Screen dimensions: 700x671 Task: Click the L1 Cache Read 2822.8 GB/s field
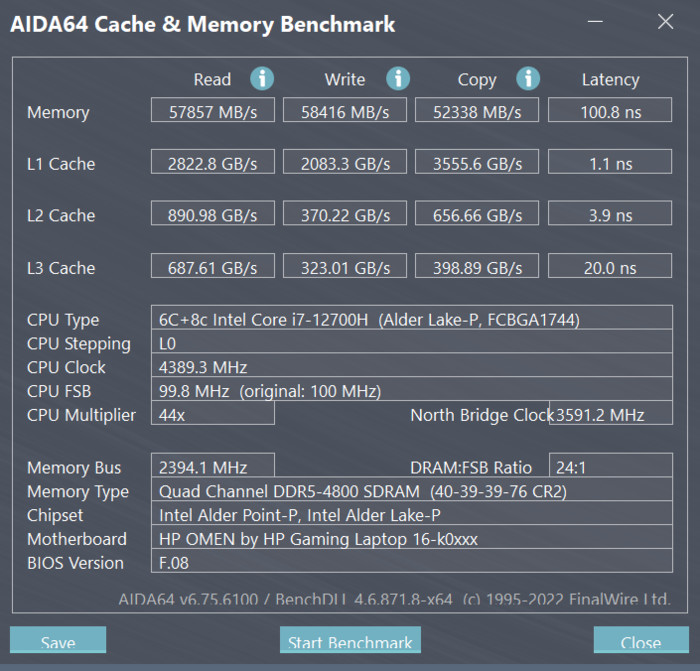click(x=213, y=162)
